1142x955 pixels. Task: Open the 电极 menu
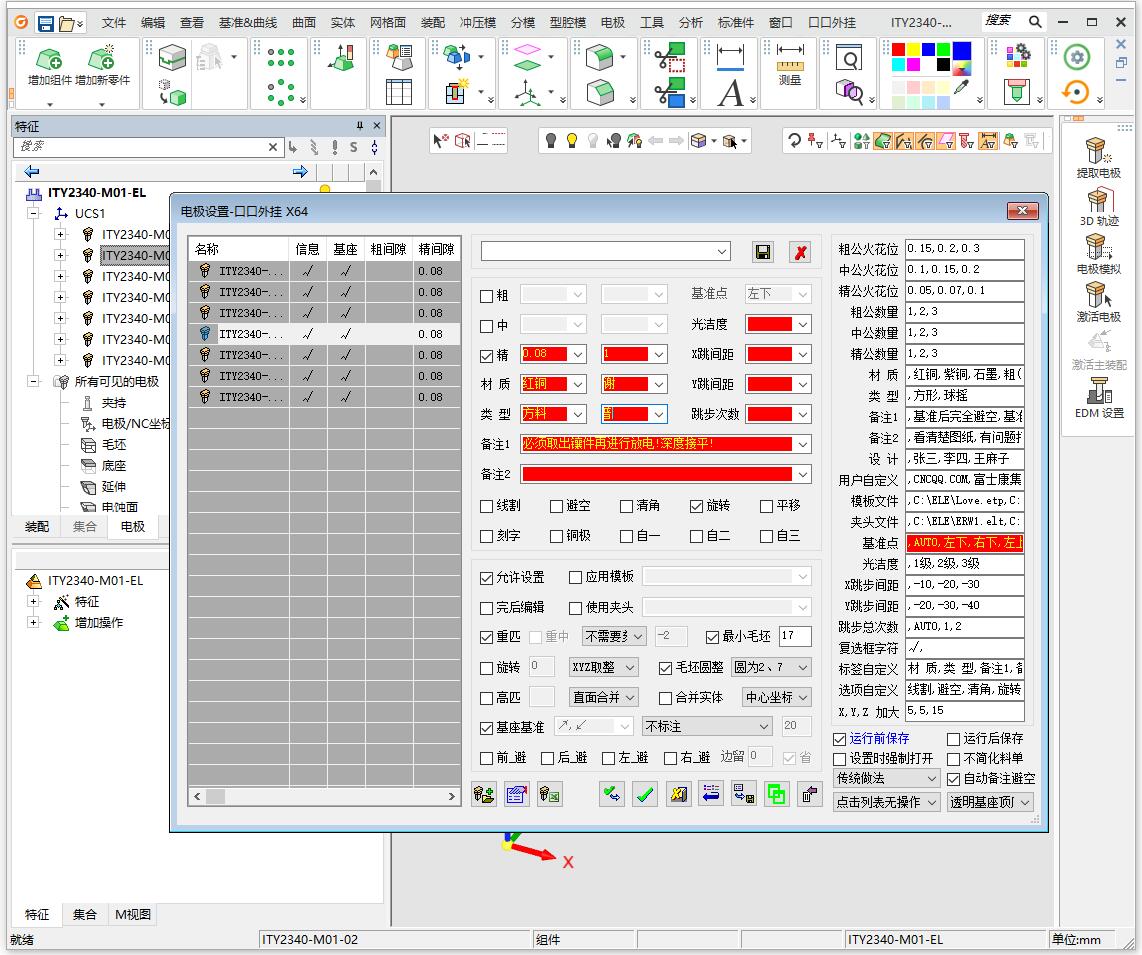point(613,22)
